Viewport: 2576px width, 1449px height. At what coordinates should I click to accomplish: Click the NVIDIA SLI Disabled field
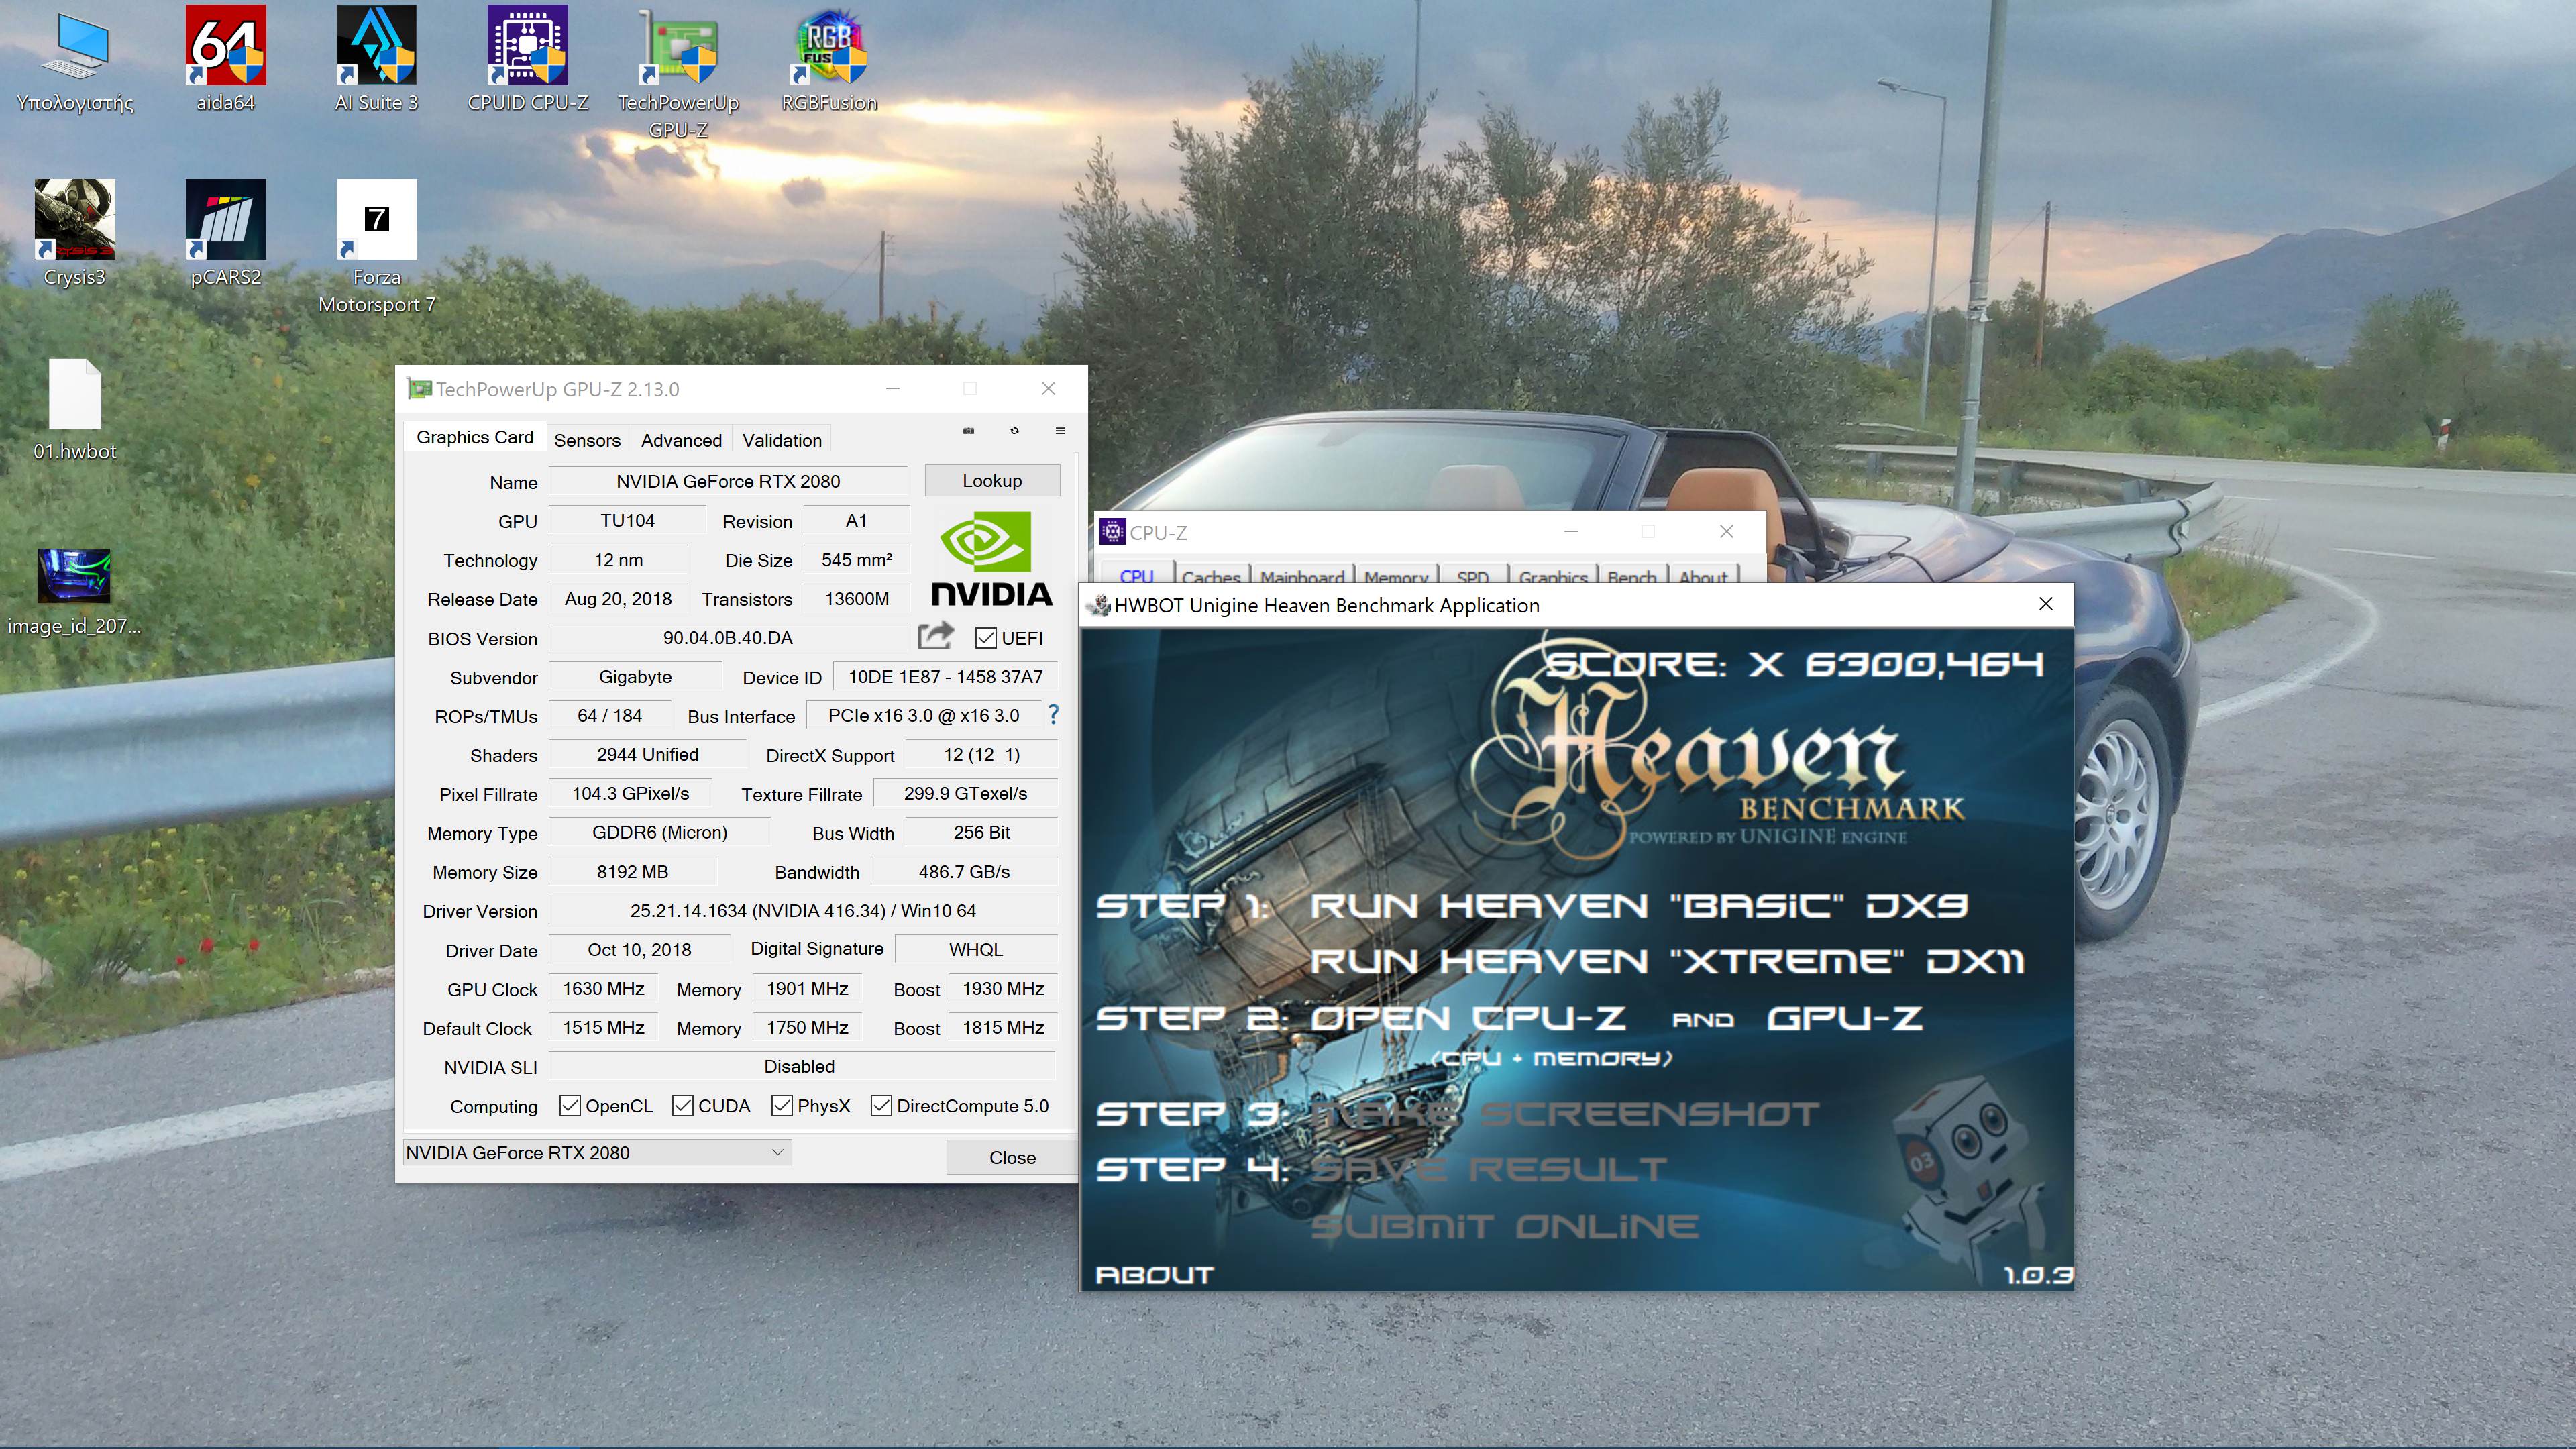point(800,1067)
